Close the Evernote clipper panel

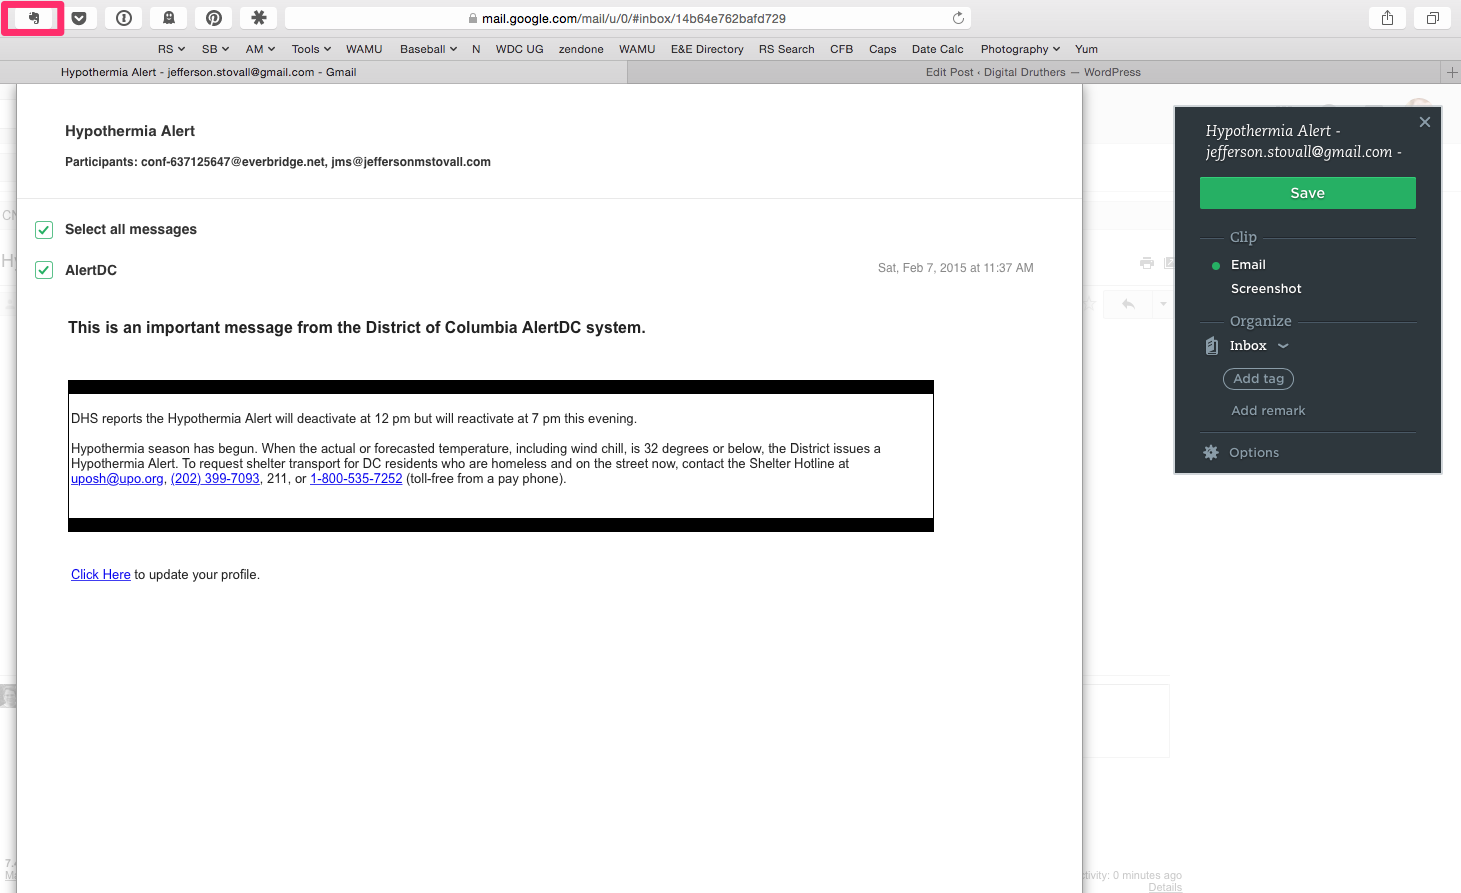[x=1425, y=122]
